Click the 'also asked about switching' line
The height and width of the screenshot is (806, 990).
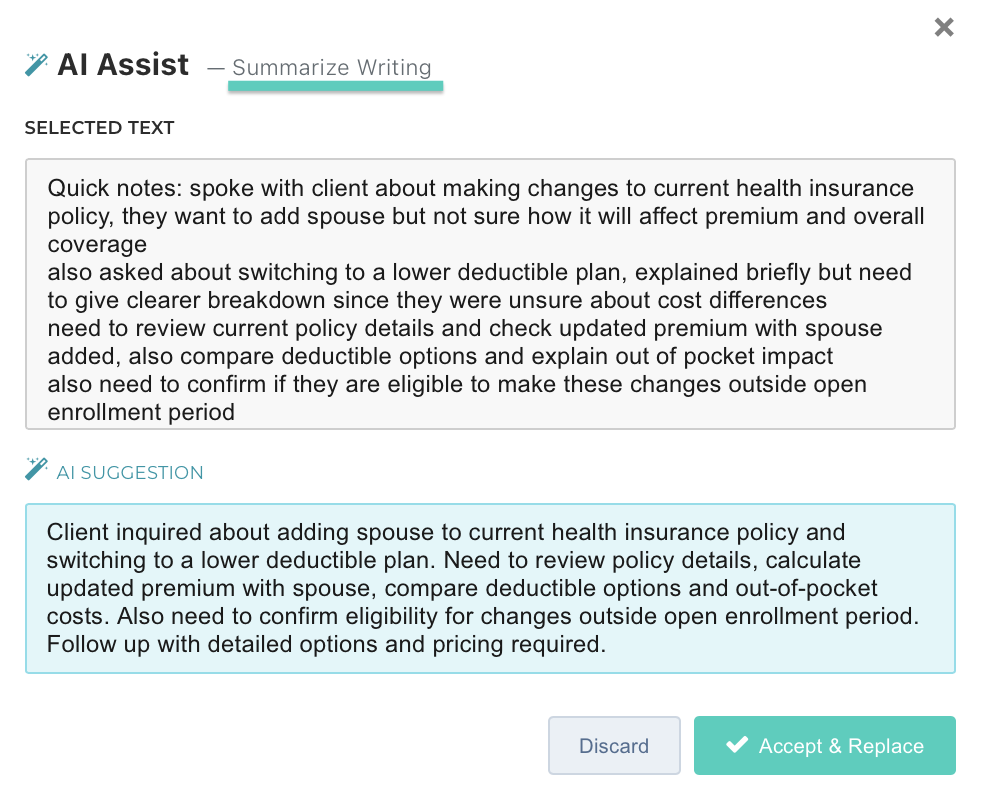[x=480, y=272]
